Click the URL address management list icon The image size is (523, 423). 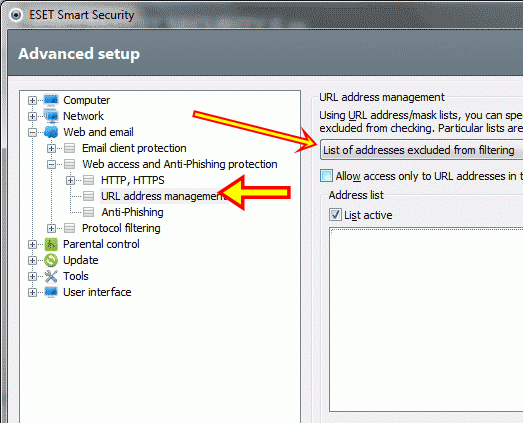(x=88, y=196)
